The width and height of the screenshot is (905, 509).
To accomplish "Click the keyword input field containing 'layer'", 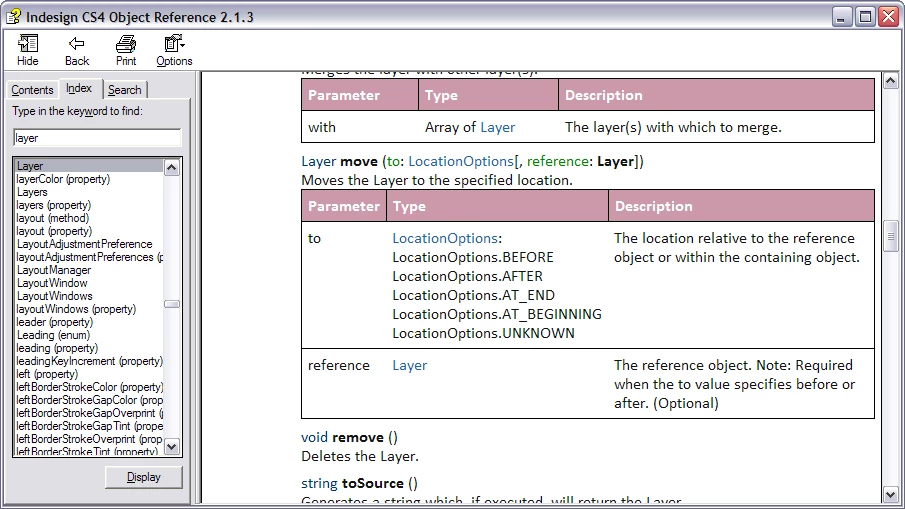I will [97, 138].
